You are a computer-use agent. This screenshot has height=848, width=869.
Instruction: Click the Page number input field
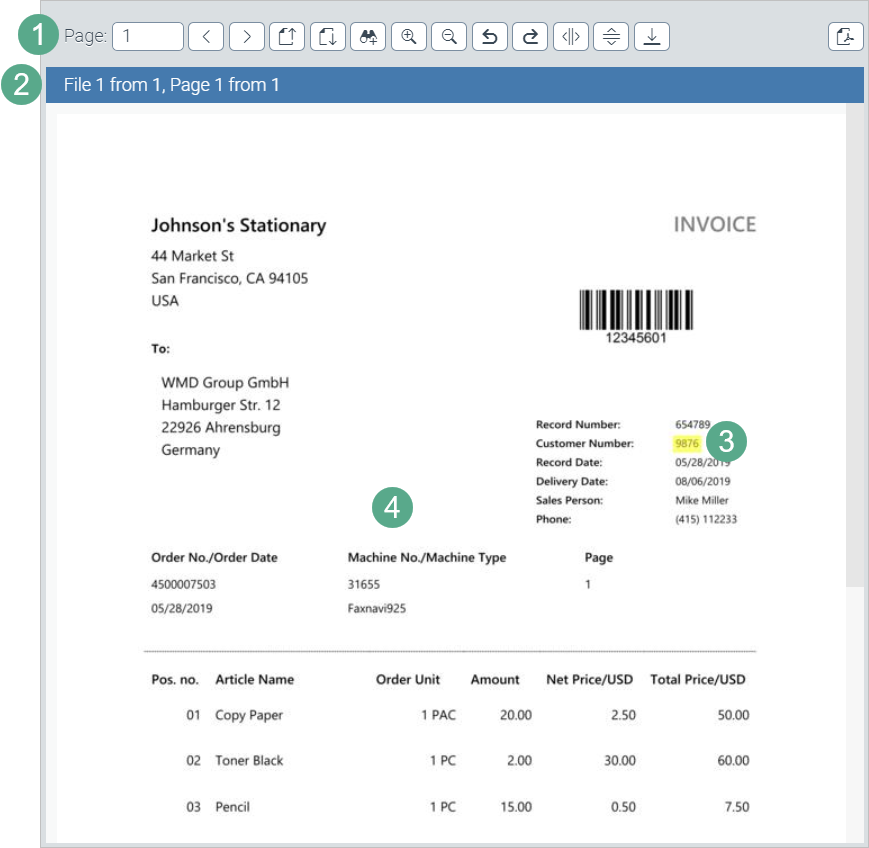click(x=148, y=37)
